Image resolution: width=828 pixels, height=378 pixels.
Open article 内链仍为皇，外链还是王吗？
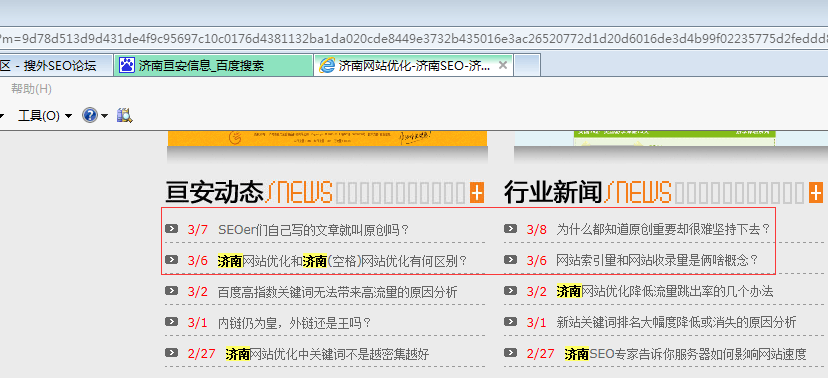pos(295,323)
